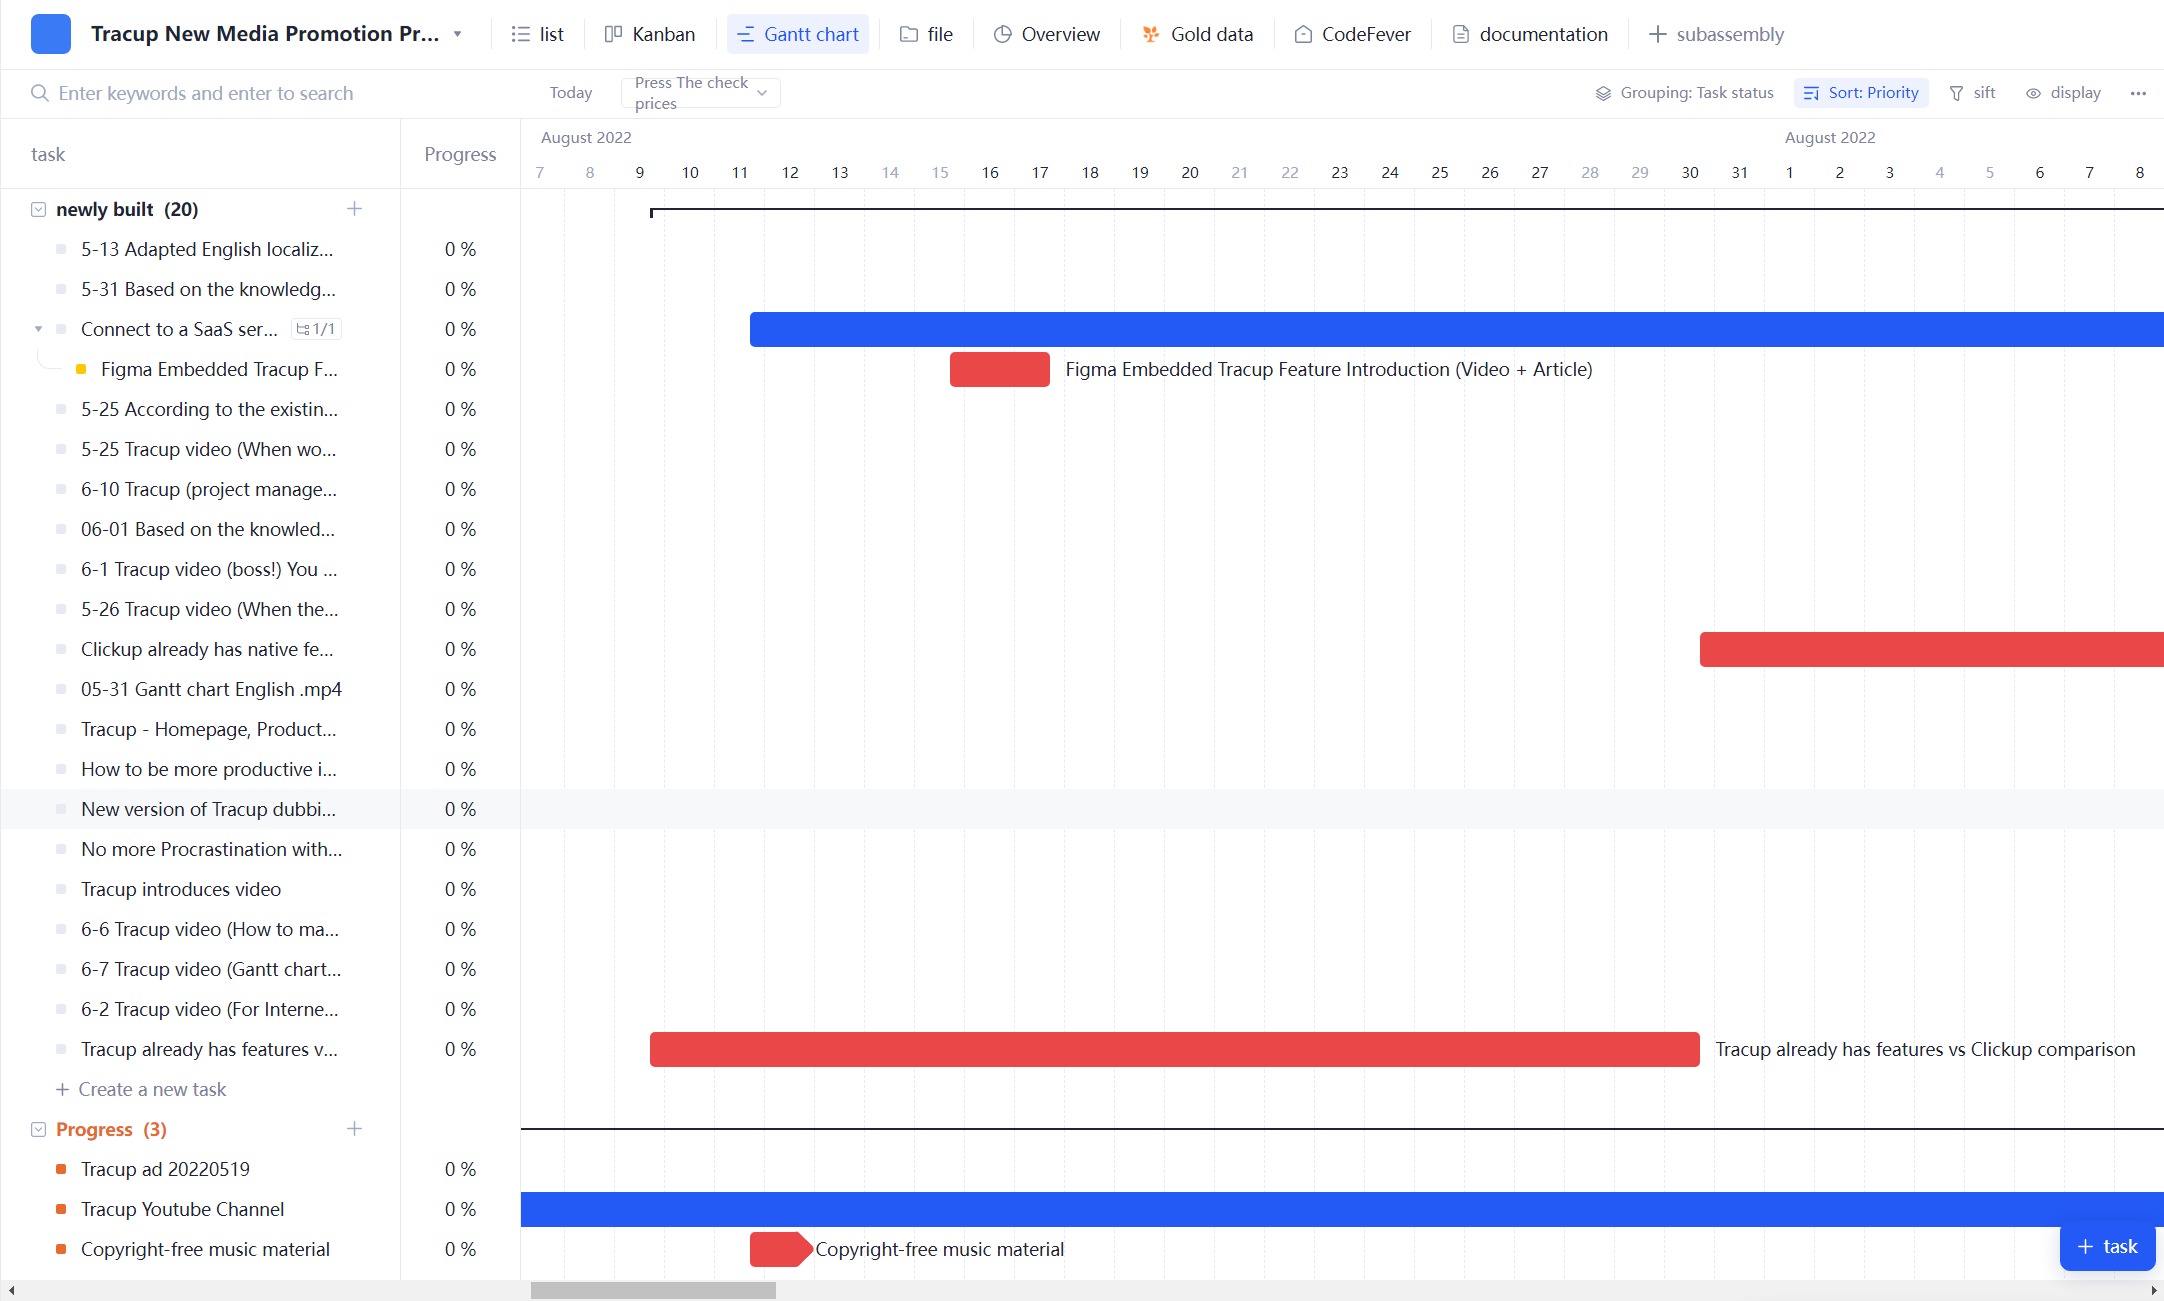This screenshot has width=2164, height=1301.
Task: Open Sort: Priority options
Action: (1861, 93)
